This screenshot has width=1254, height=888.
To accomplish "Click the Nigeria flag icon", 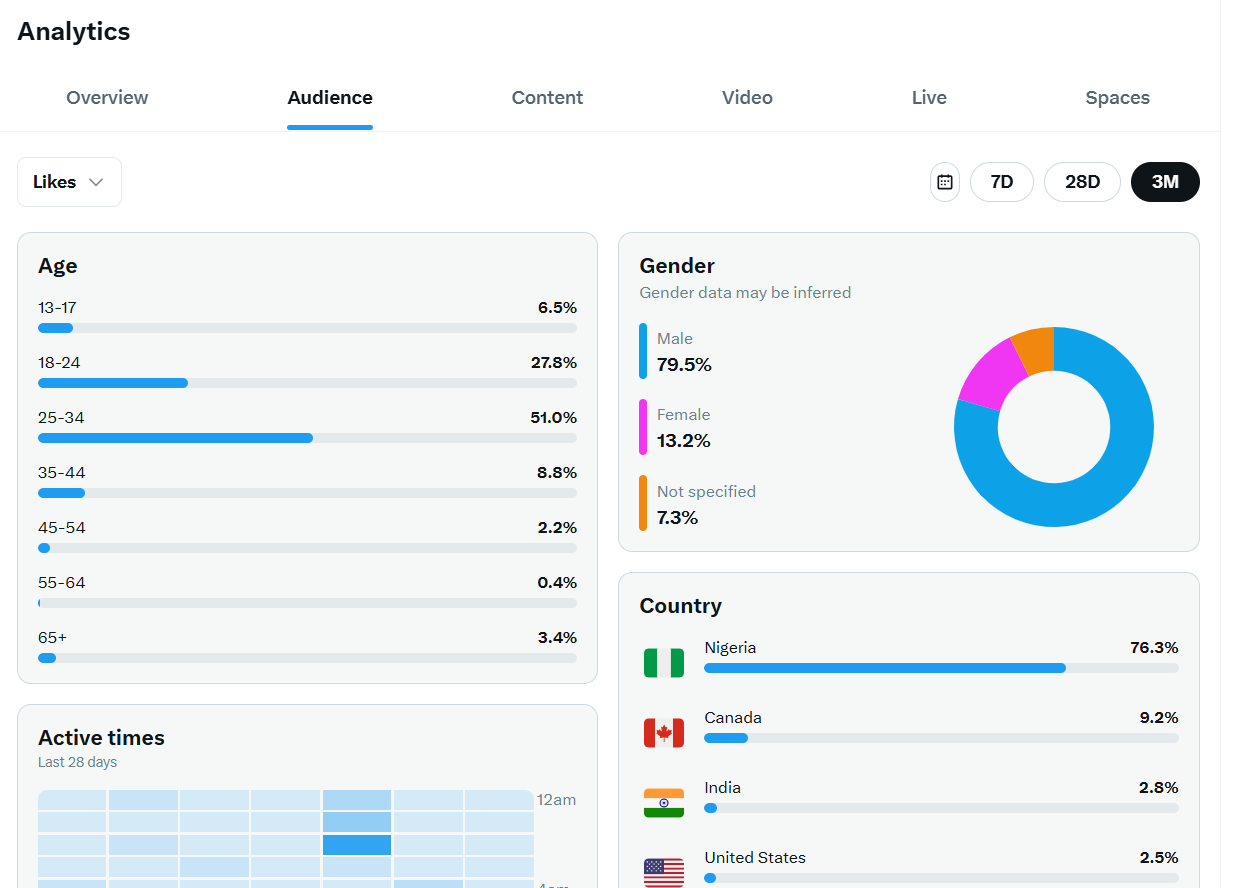I will 664,662.
